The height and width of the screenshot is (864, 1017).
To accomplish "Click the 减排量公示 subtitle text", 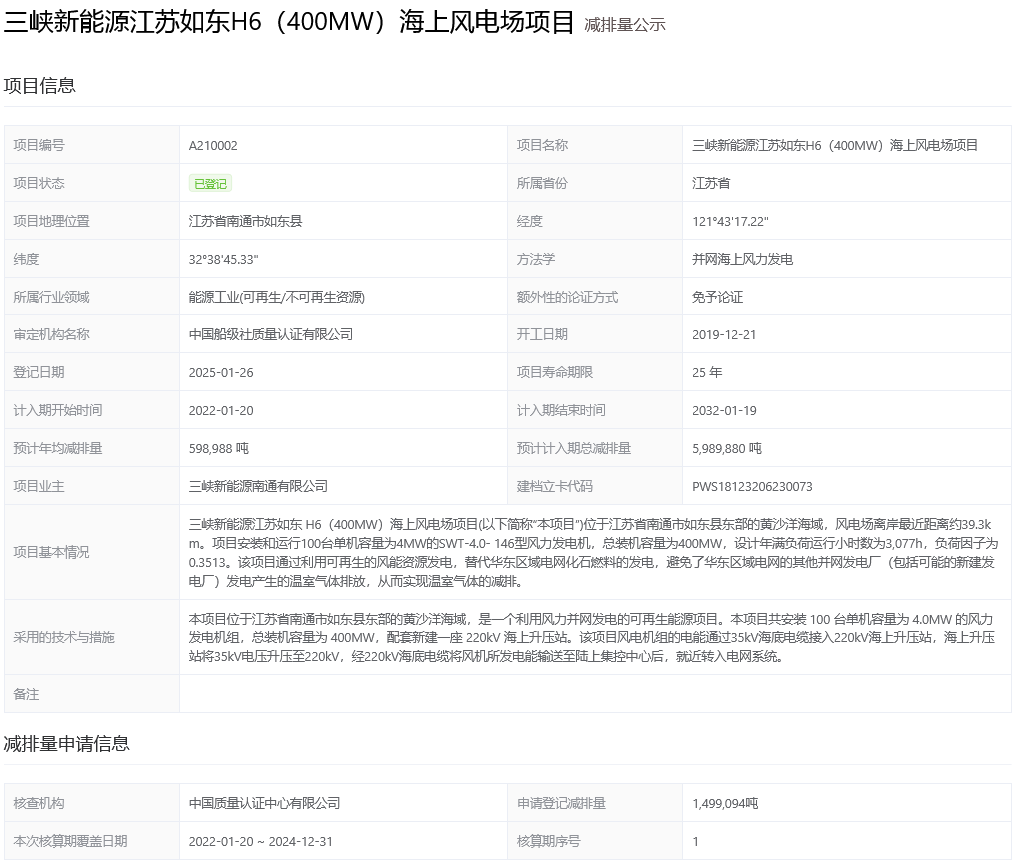I will (625, 25).
